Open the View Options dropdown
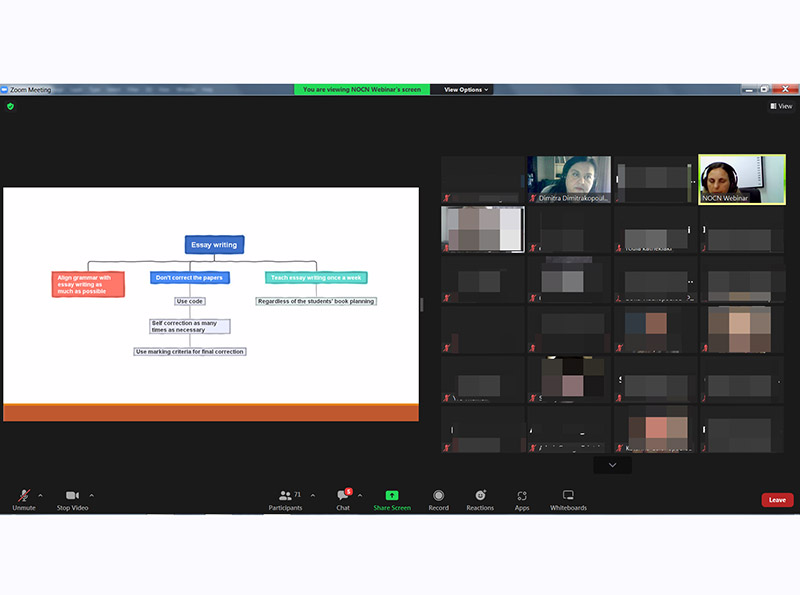The height and width of the screenshot is (595, 800). 467,90
